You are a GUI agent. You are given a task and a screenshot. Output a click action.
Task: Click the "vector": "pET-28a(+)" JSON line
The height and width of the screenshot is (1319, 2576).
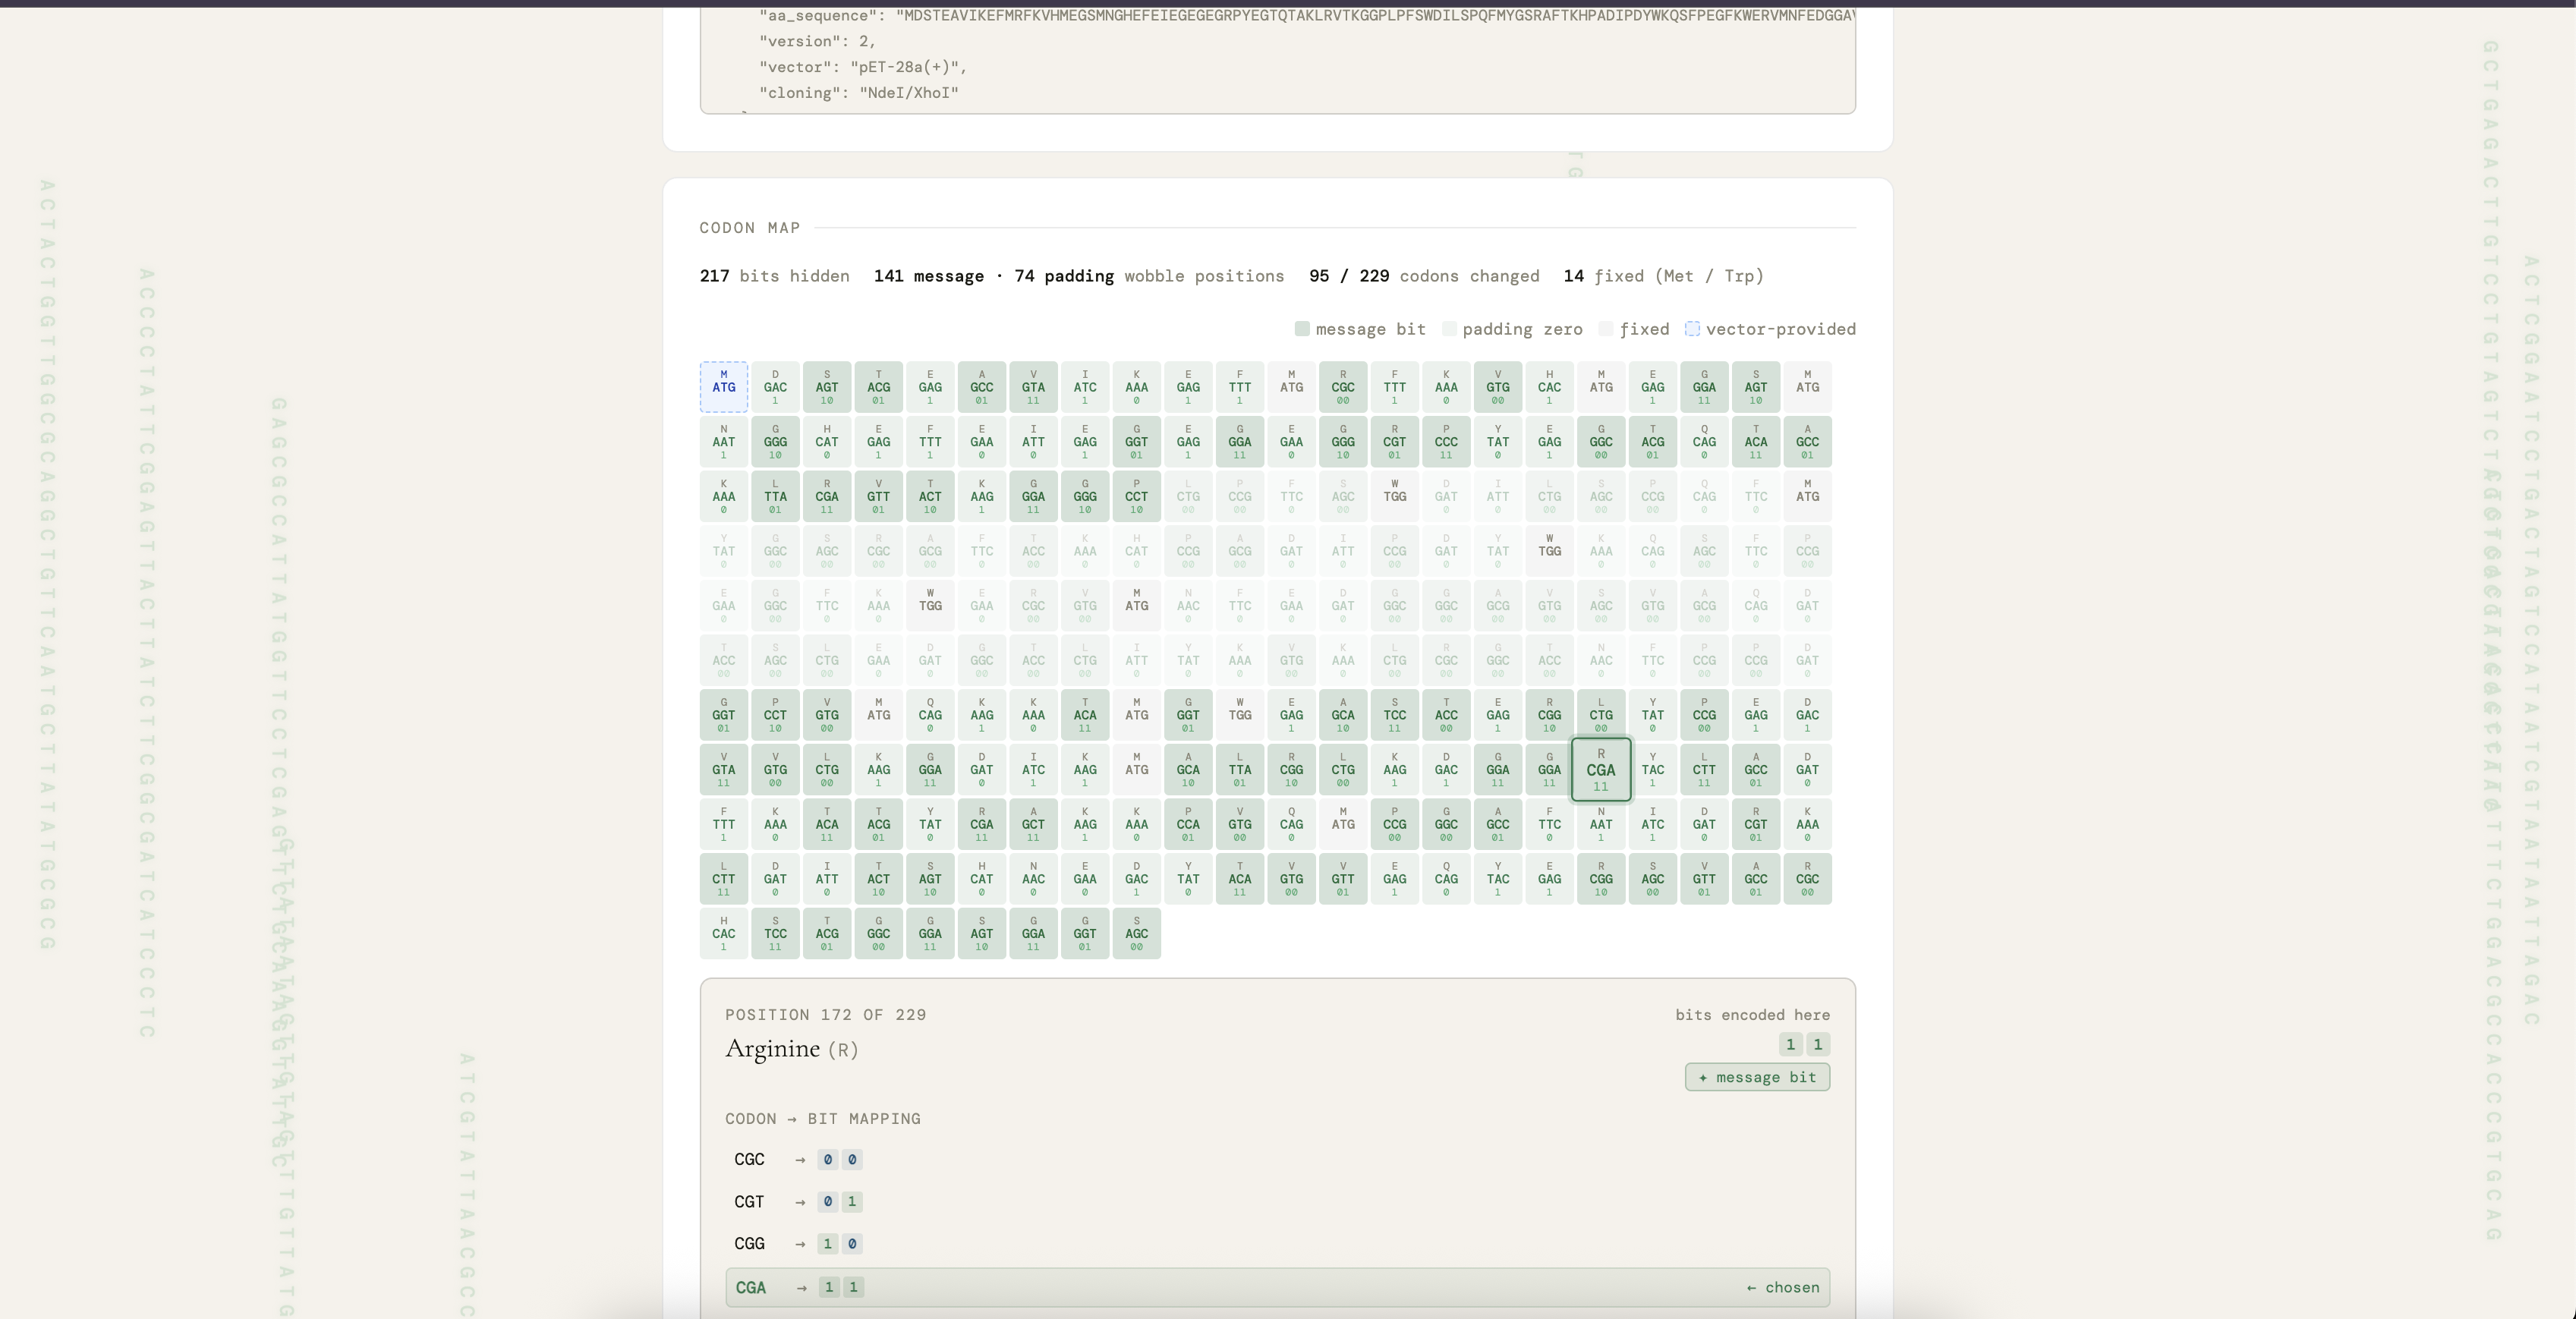pyautogui.click(x=863, y=67)
